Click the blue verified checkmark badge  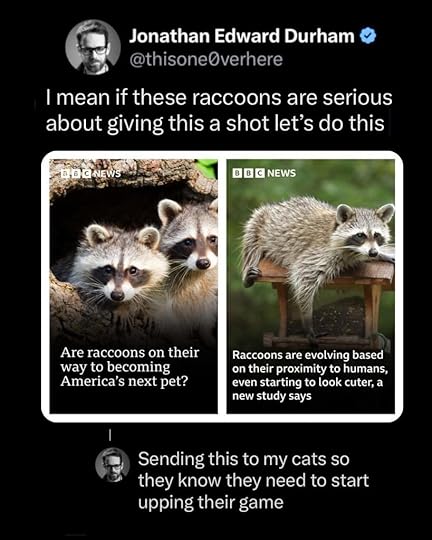point(368,36)
